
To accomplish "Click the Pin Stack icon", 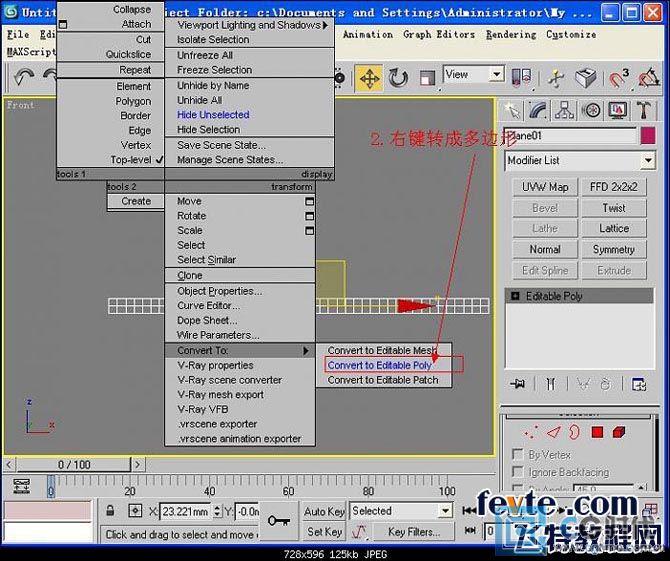I will click(517, 384).
